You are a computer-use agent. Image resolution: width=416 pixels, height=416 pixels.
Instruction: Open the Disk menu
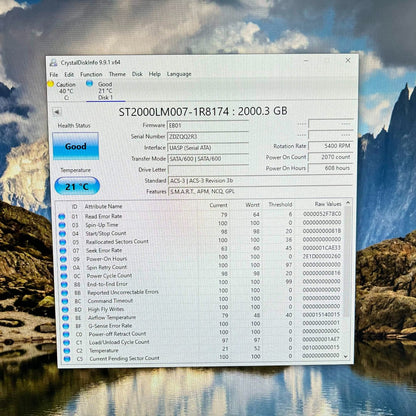point(137,74)
